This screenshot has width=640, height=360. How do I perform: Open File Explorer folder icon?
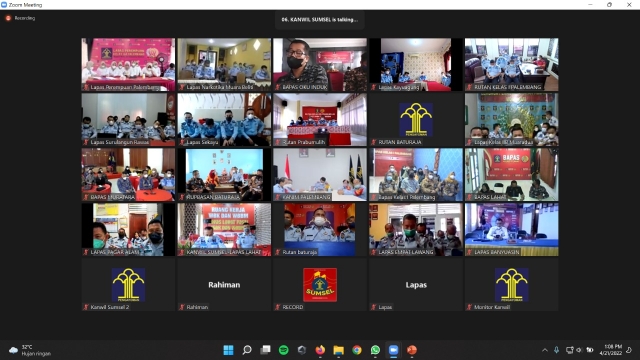tap(338, 350)
